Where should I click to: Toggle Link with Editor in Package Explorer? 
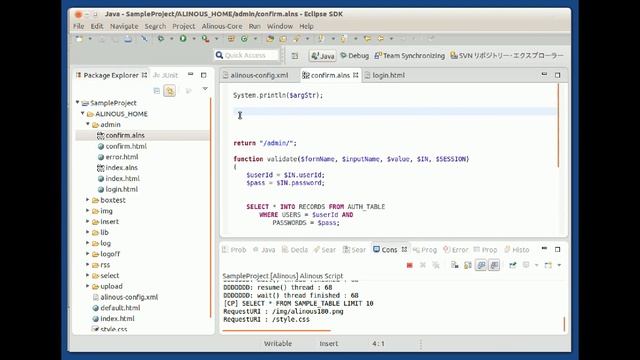coord(170,91)
